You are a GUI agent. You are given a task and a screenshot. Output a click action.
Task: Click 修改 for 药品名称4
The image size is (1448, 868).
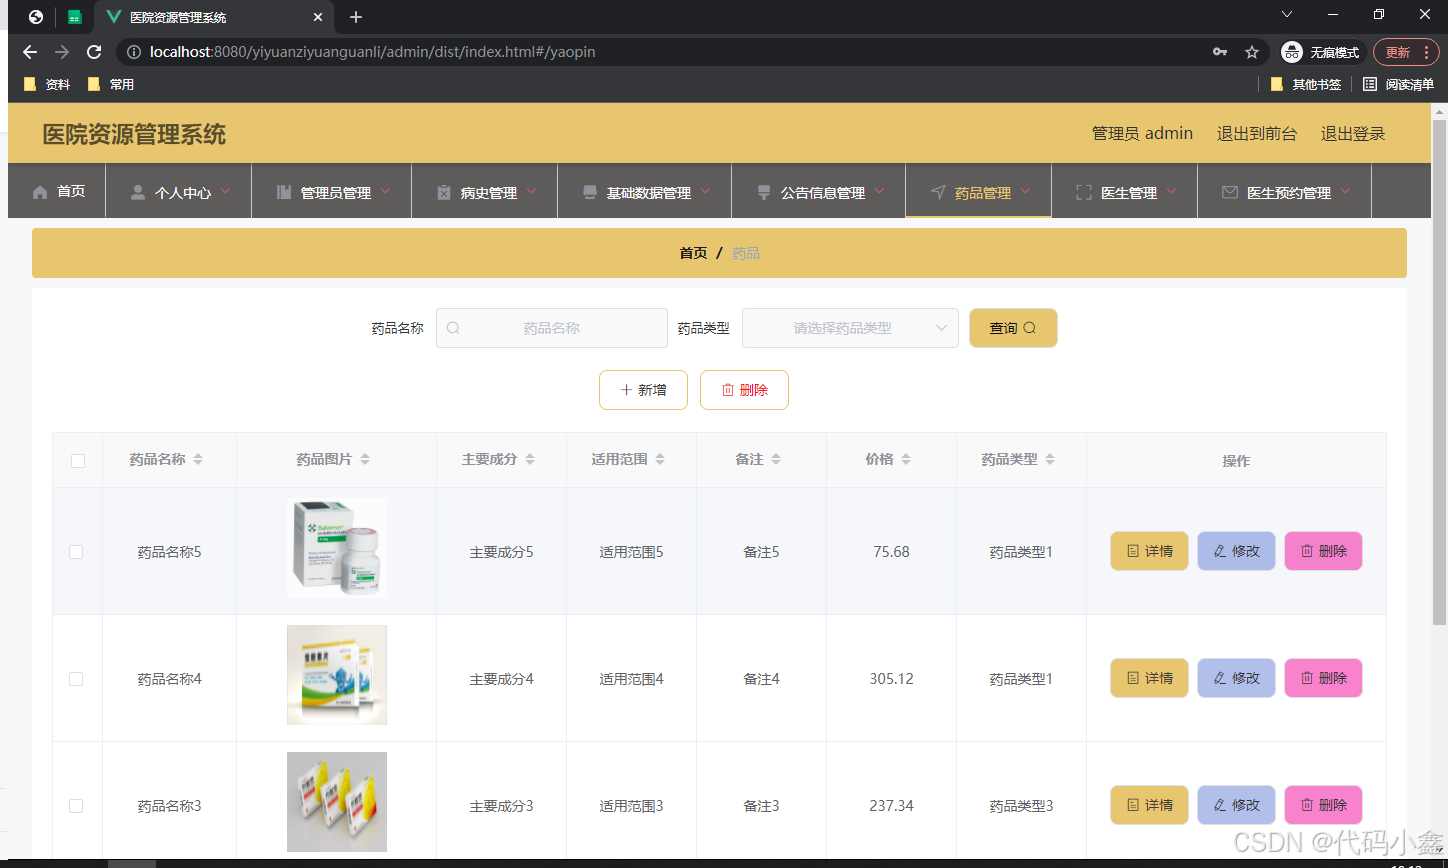[x=1236, y=678]
